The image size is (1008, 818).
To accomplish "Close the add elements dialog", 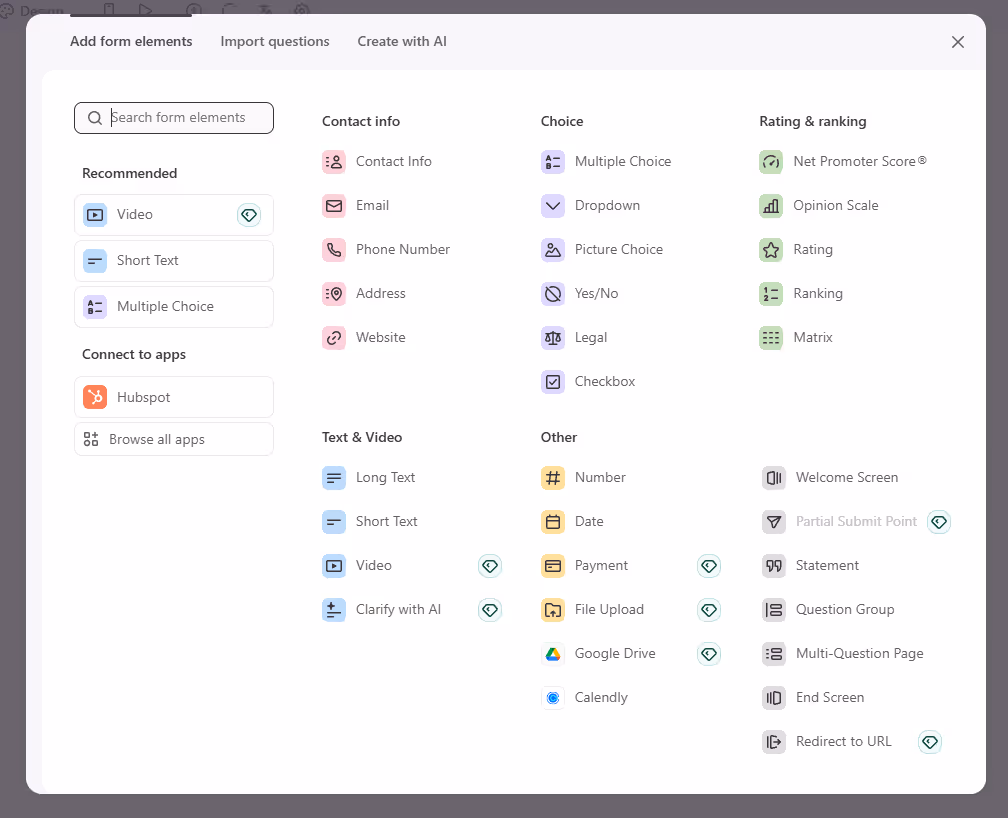I will click(958, 42).
